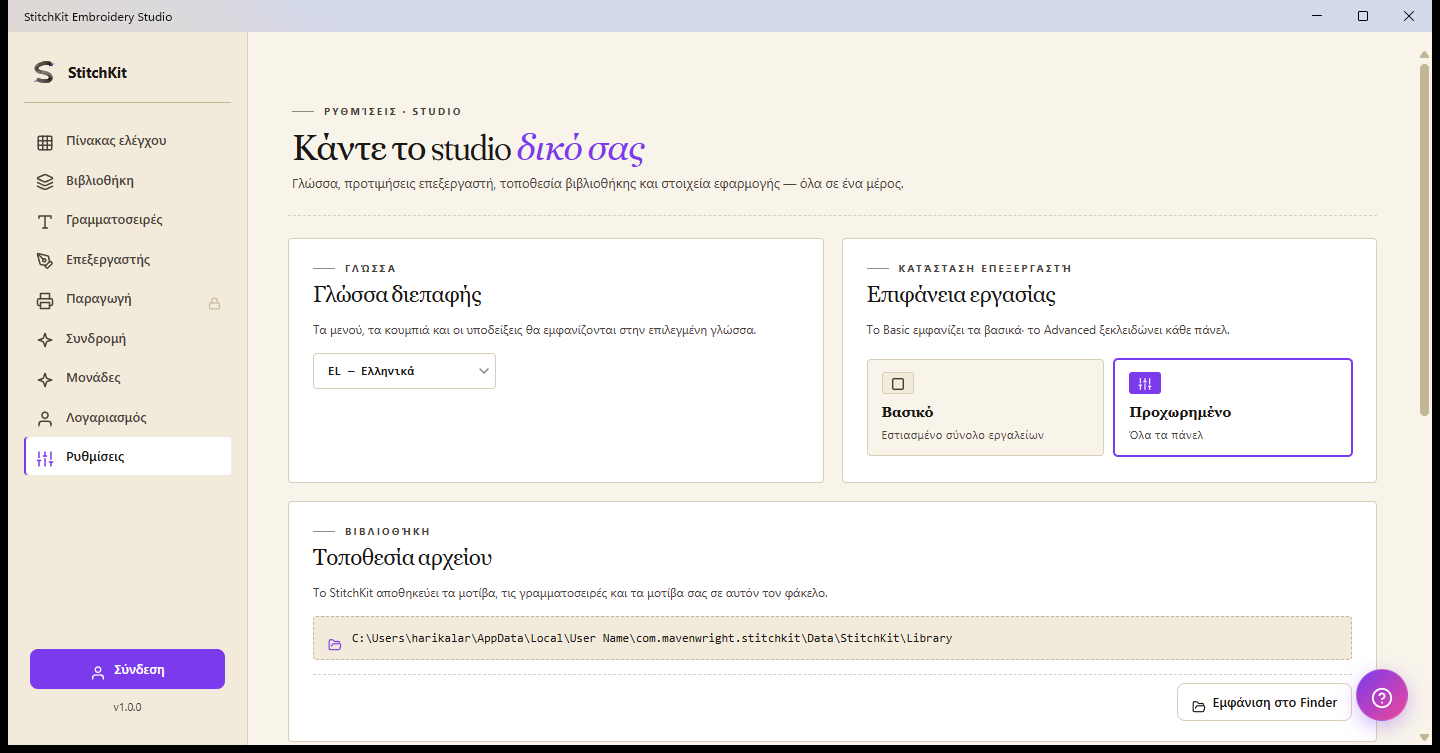Expand language list via chevron arrow
The width and height of the screenshot is (1440, 753).
pyautogui.click(x=484, y=371)
